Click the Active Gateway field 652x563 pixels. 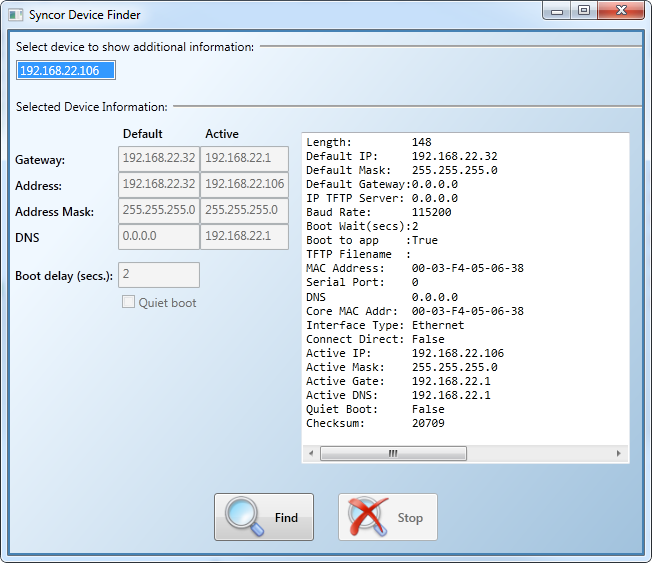point(244,158)
